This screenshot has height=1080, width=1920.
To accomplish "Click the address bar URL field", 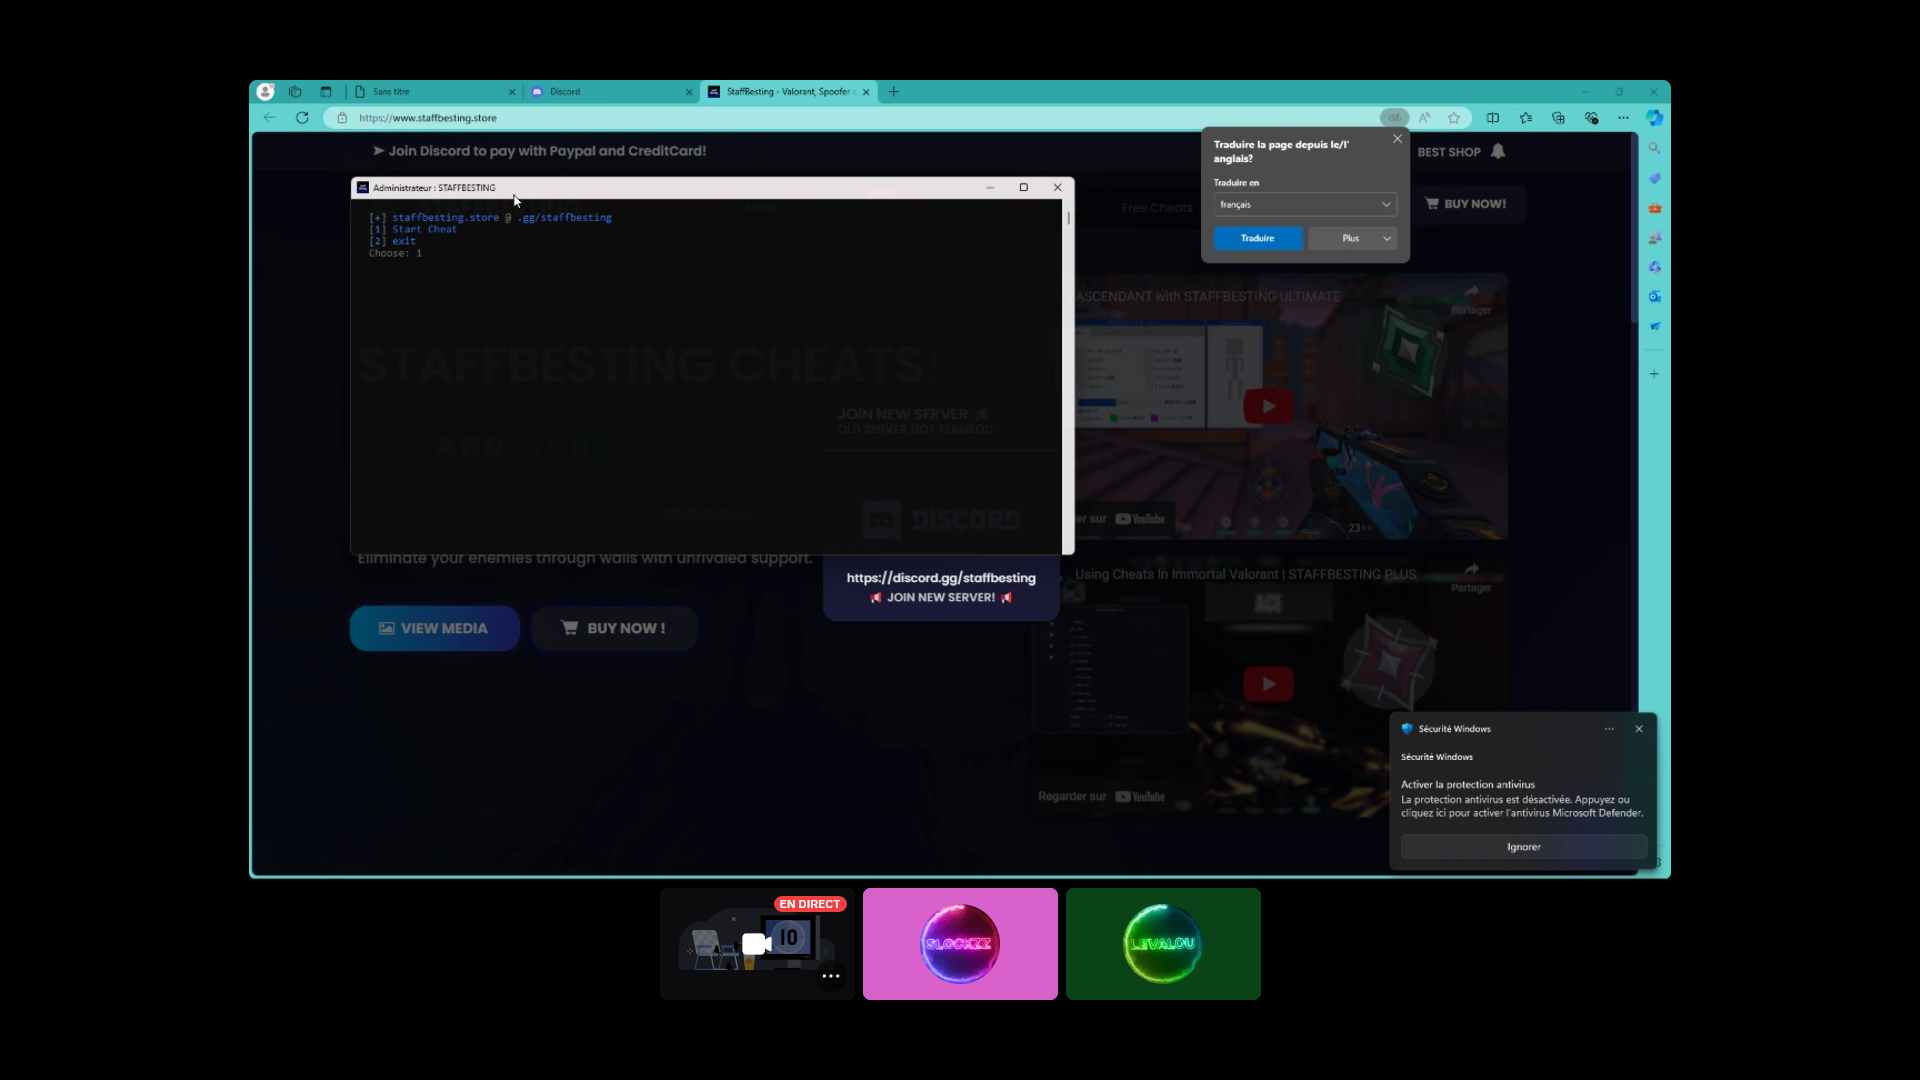I will 850,118.
